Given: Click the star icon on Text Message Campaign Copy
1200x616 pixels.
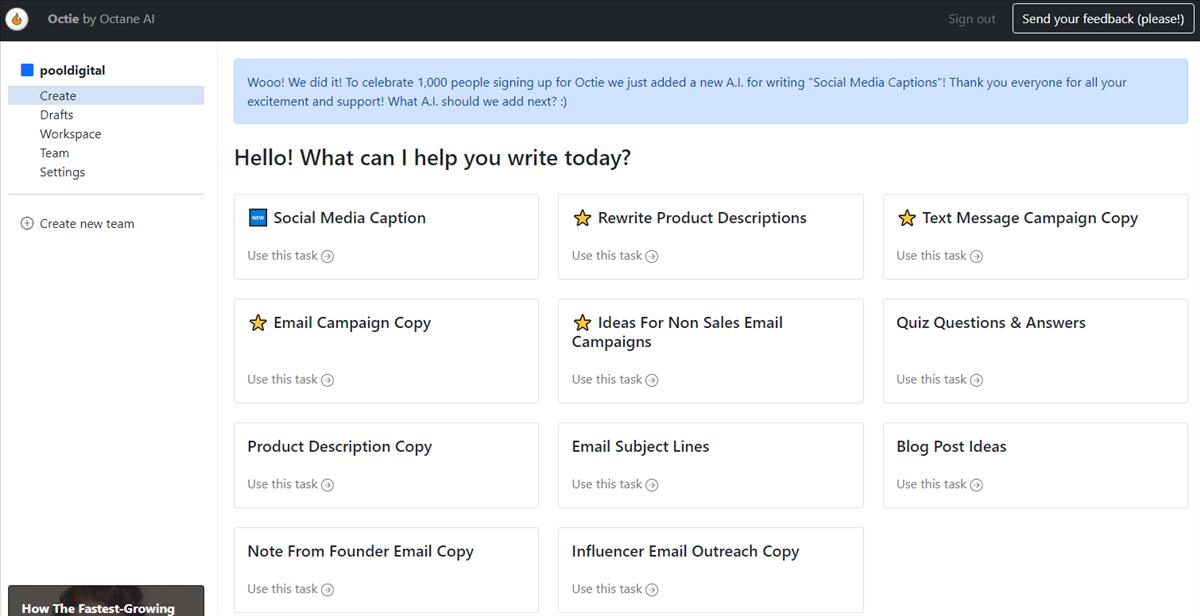Looking at the screenshot, I should (x=907, y=217).
